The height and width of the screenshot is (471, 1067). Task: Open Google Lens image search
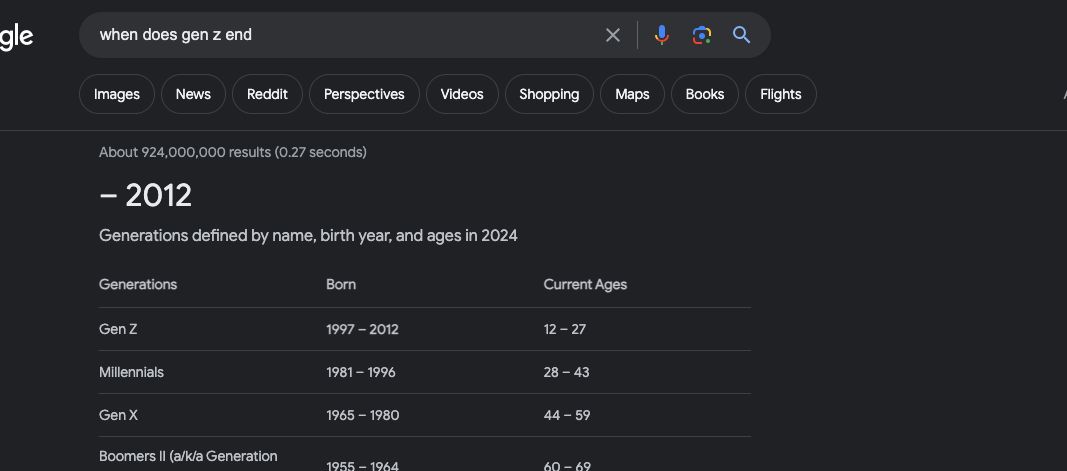[x=702, y=35]
